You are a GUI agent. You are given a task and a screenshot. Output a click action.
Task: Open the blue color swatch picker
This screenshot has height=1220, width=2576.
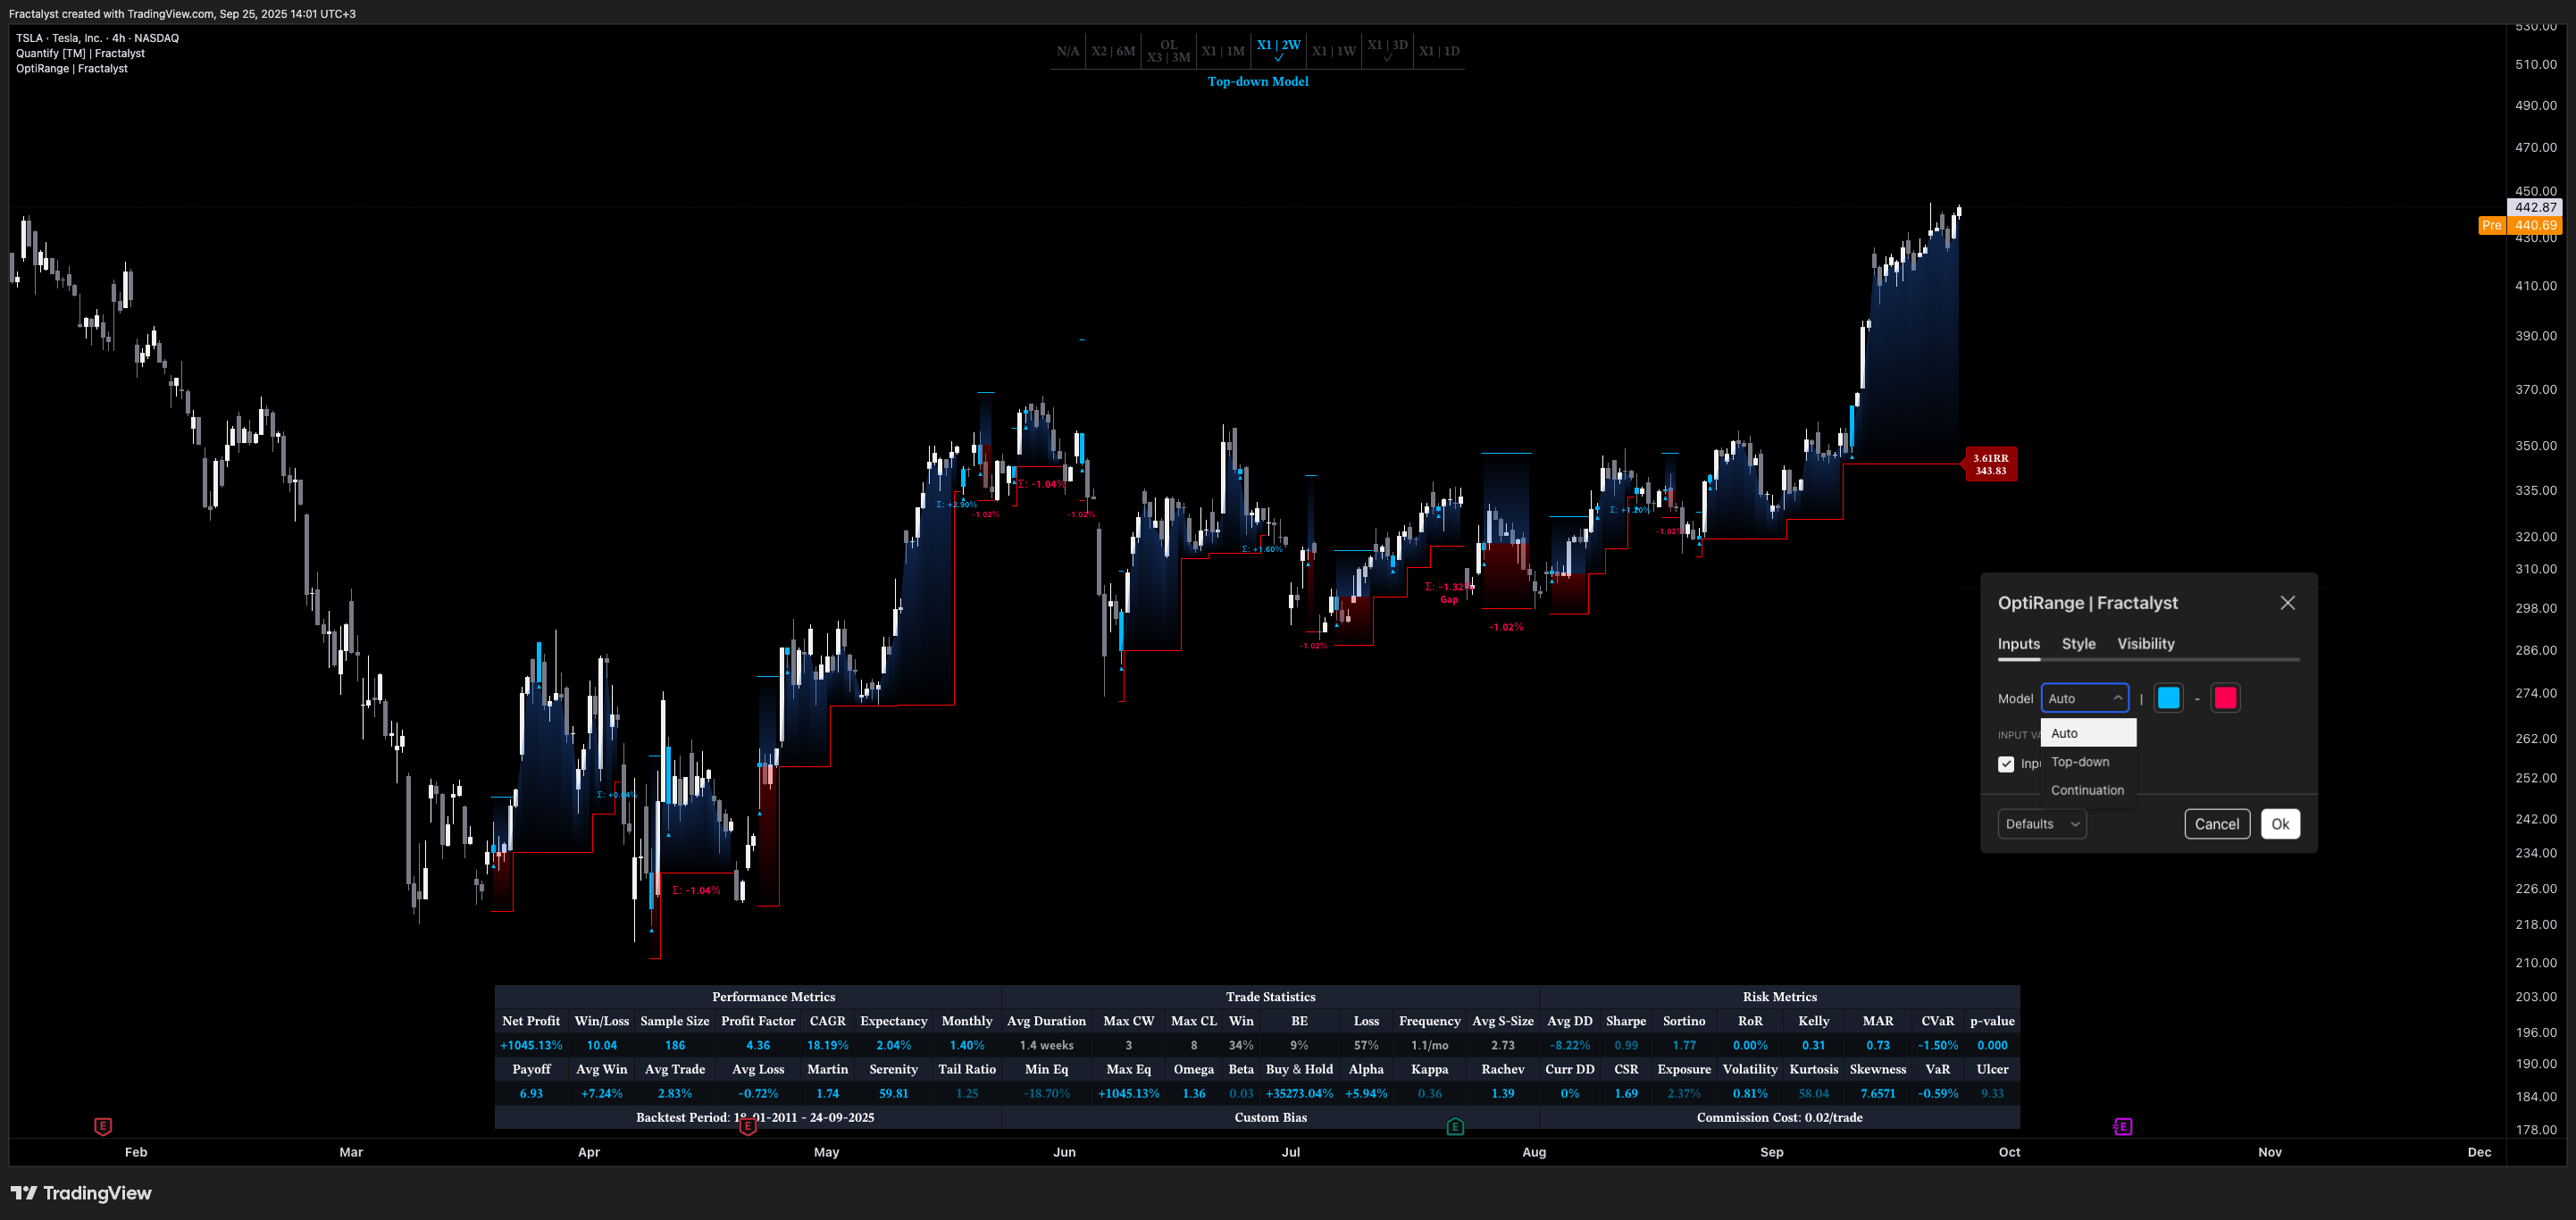point(2168,698)
